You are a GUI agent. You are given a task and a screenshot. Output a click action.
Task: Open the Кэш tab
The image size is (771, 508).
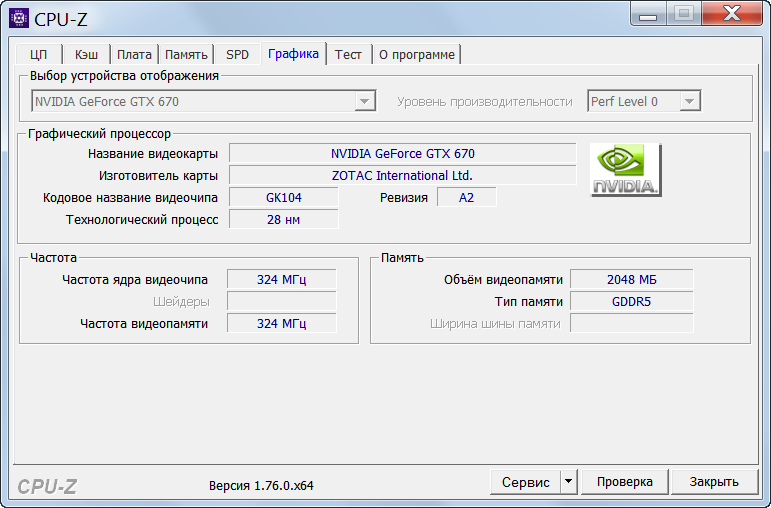[x=86, y=55]
